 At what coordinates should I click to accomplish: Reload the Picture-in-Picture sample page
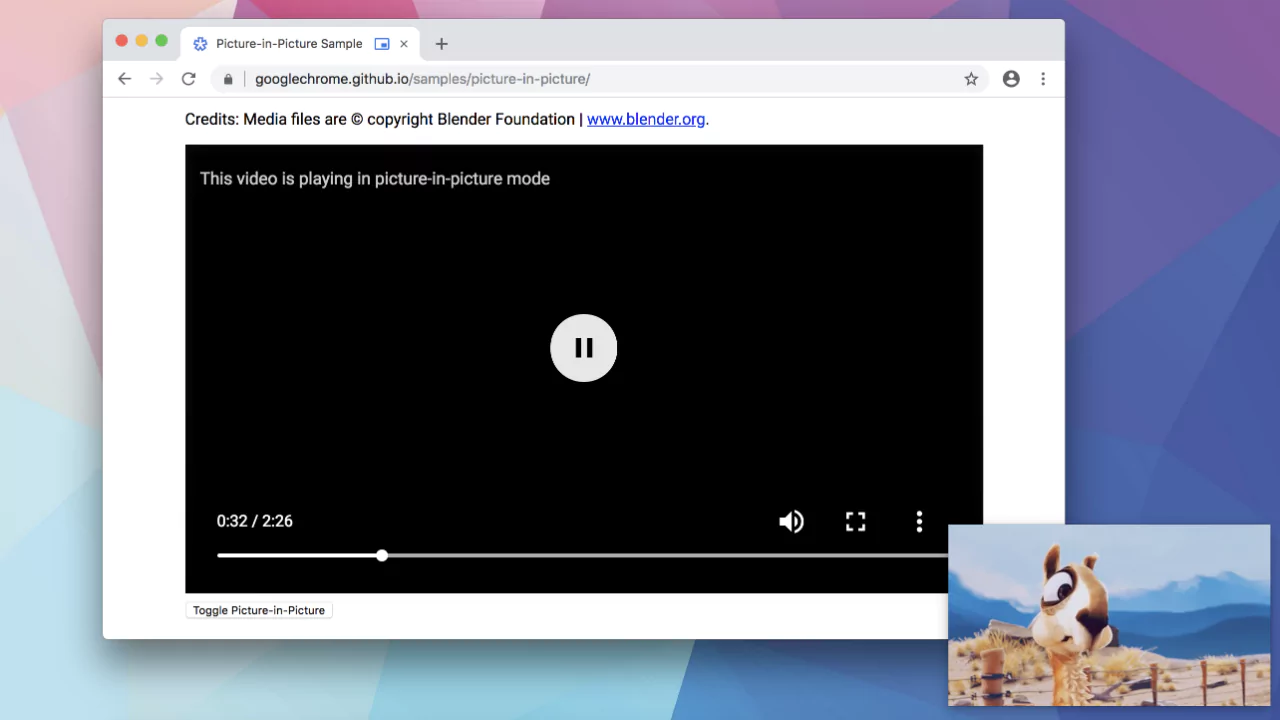[x=188, y=79]
